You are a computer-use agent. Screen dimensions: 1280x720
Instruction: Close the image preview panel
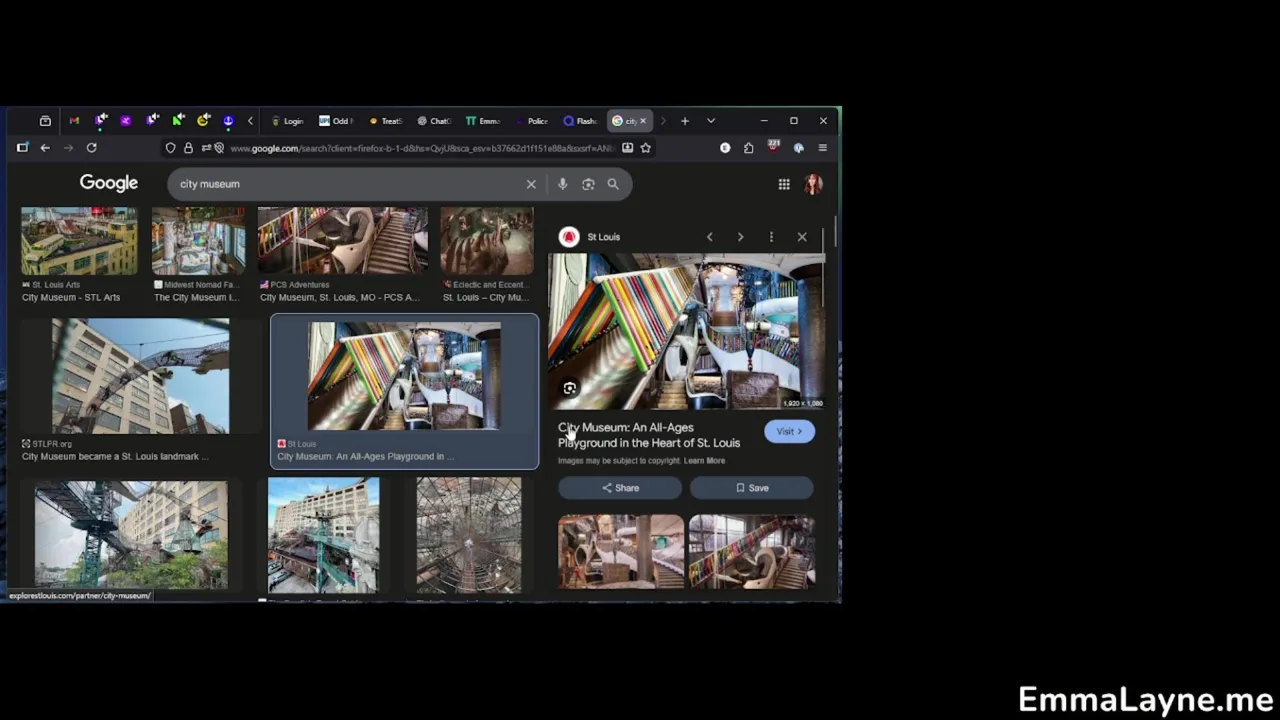point(802,237)
